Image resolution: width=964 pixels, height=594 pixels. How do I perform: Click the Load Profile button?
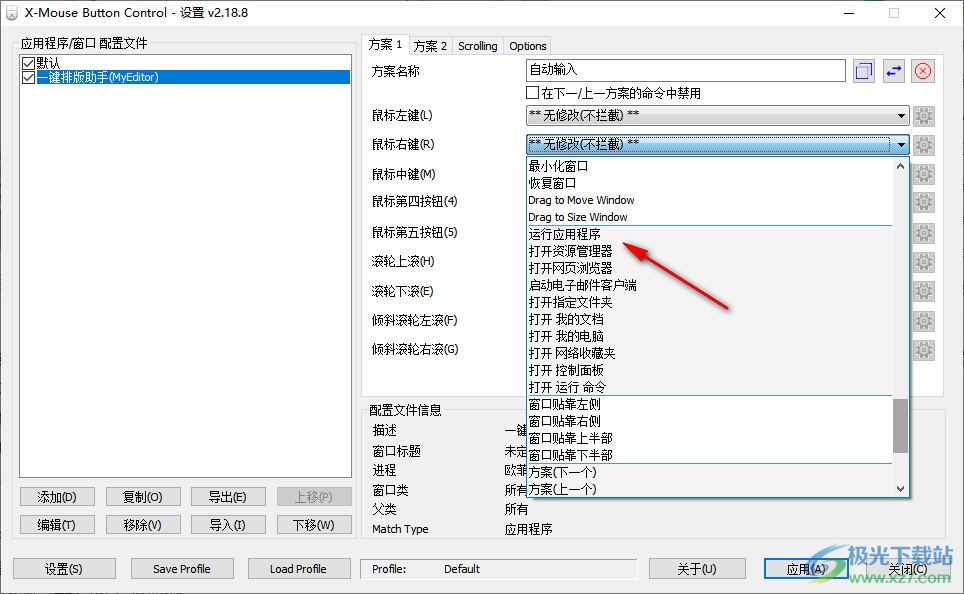pos(299,569)
